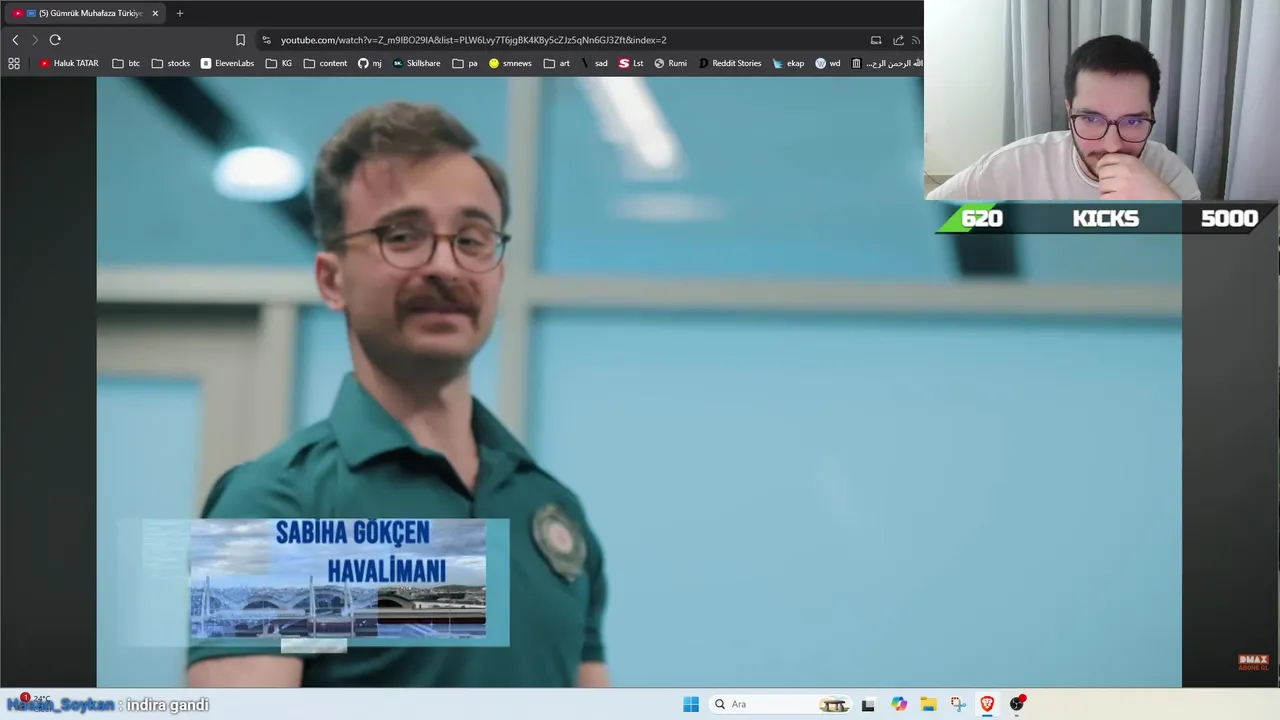This screenshot has height=720, width=1280.
Task: Open a new browser tab
Action: [x=180, y=13]
